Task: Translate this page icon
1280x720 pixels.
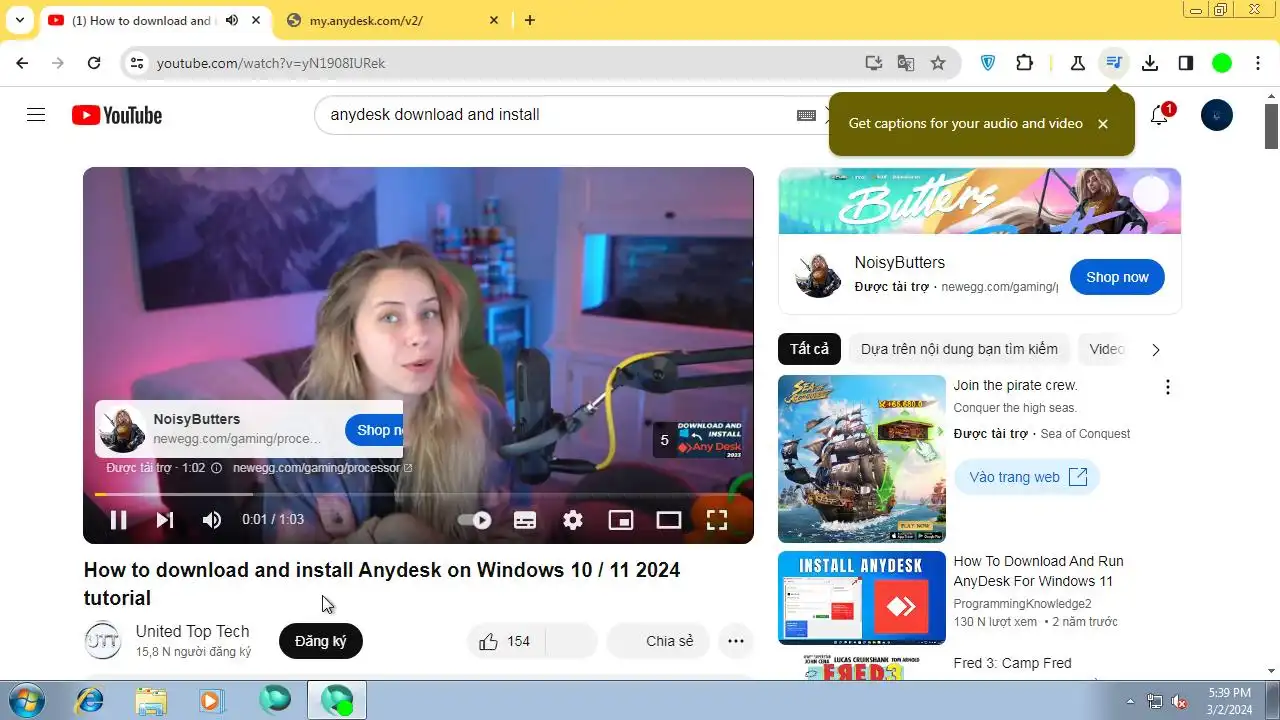Action: click(x=906, y=63)
